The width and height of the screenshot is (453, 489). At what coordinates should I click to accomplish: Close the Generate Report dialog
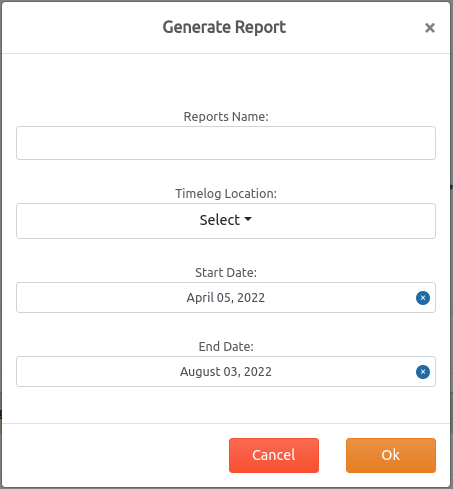click(x=430, y=28)
